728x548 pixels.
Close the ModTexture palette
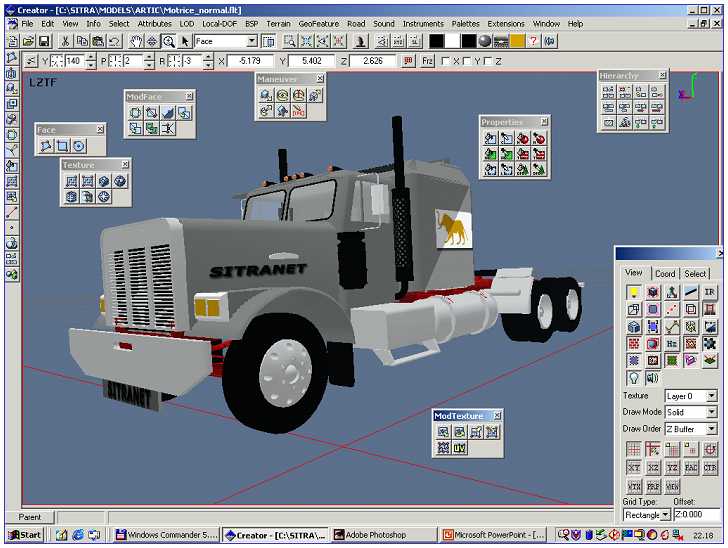(497, 416)
